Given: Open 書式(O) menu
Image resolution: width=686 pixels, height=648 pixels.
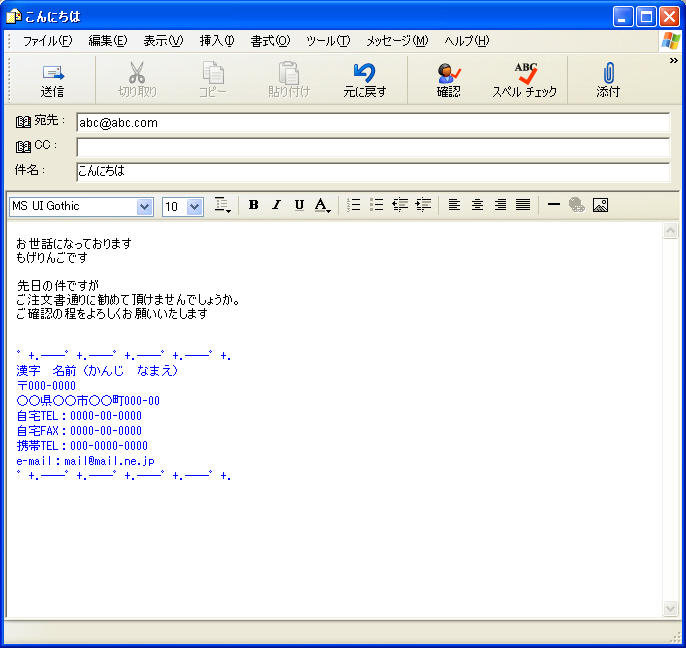Looking at the screenshot, I should pyautogui.click(x=270, y=41).
